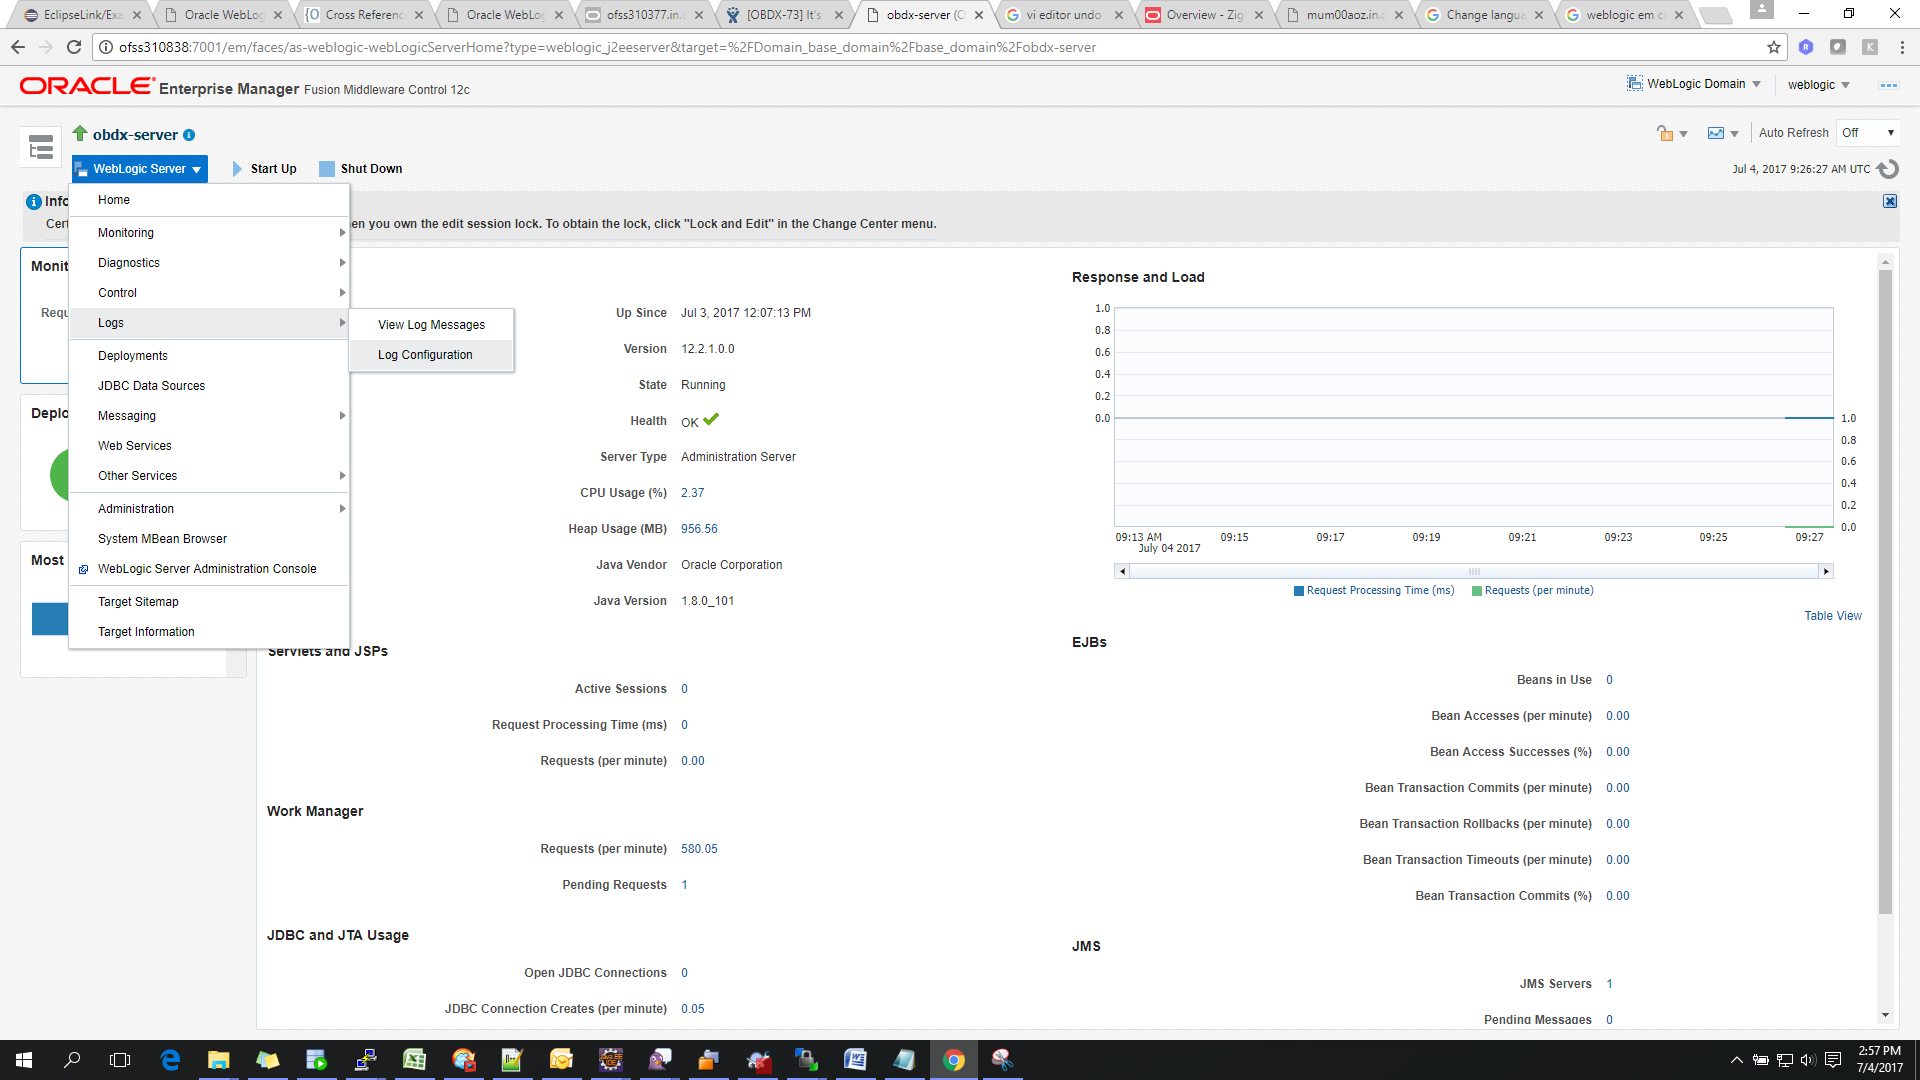Select Log Configuration submenu item
The height and width of the screenshot is (1080, 1920).
[x=431, y=355]
